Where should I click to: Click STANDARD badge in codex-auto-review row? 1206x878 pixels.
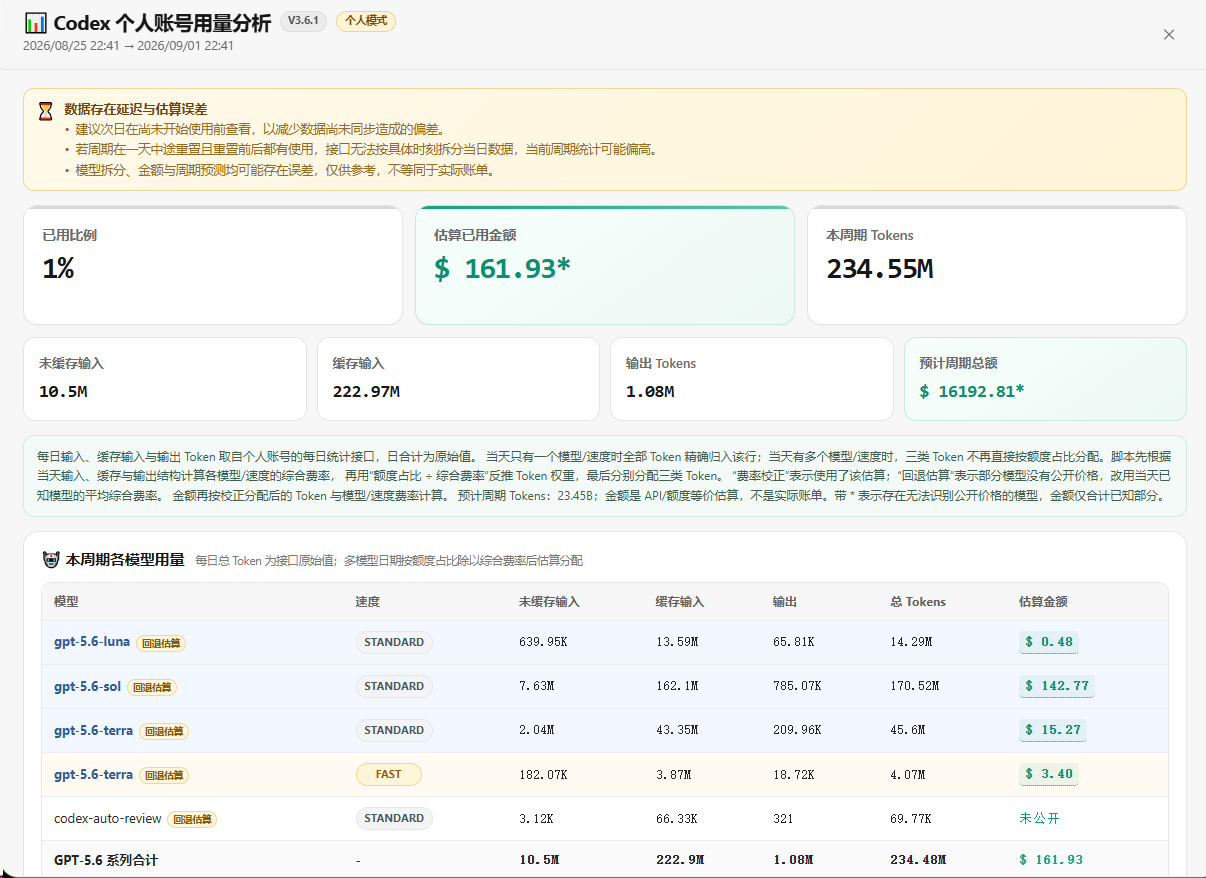(x=394, y=818)
